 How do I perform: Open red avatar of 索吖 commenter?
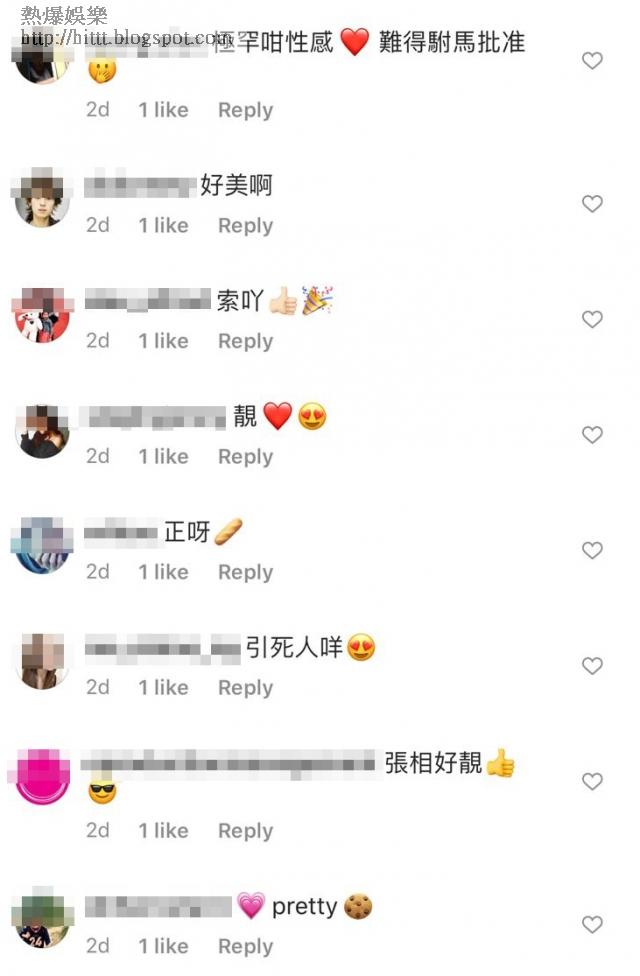click(42, 314)
